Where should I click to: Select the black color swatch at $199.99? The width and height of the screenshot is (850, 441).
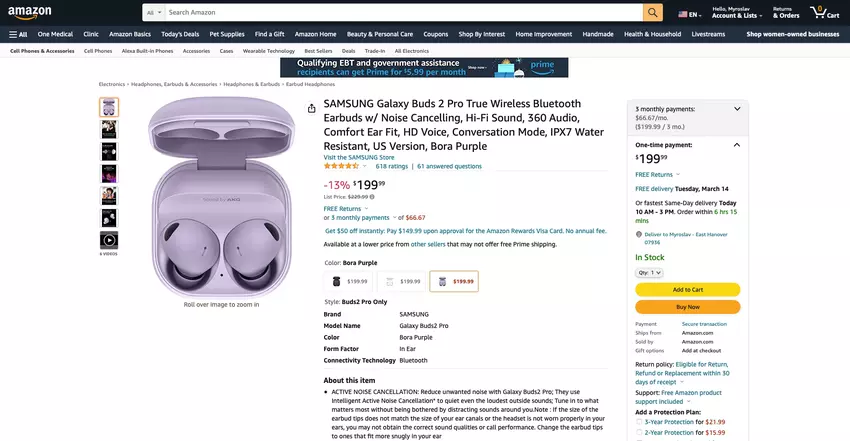(349, 281)
